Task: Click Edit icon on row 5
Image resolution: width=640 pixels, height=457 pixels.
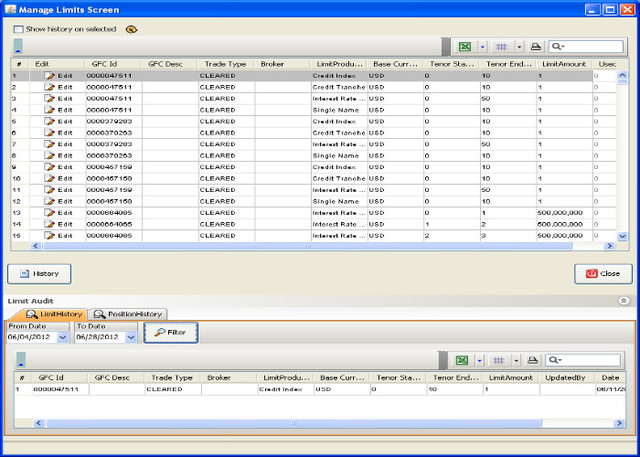Action: click(49, 121)
